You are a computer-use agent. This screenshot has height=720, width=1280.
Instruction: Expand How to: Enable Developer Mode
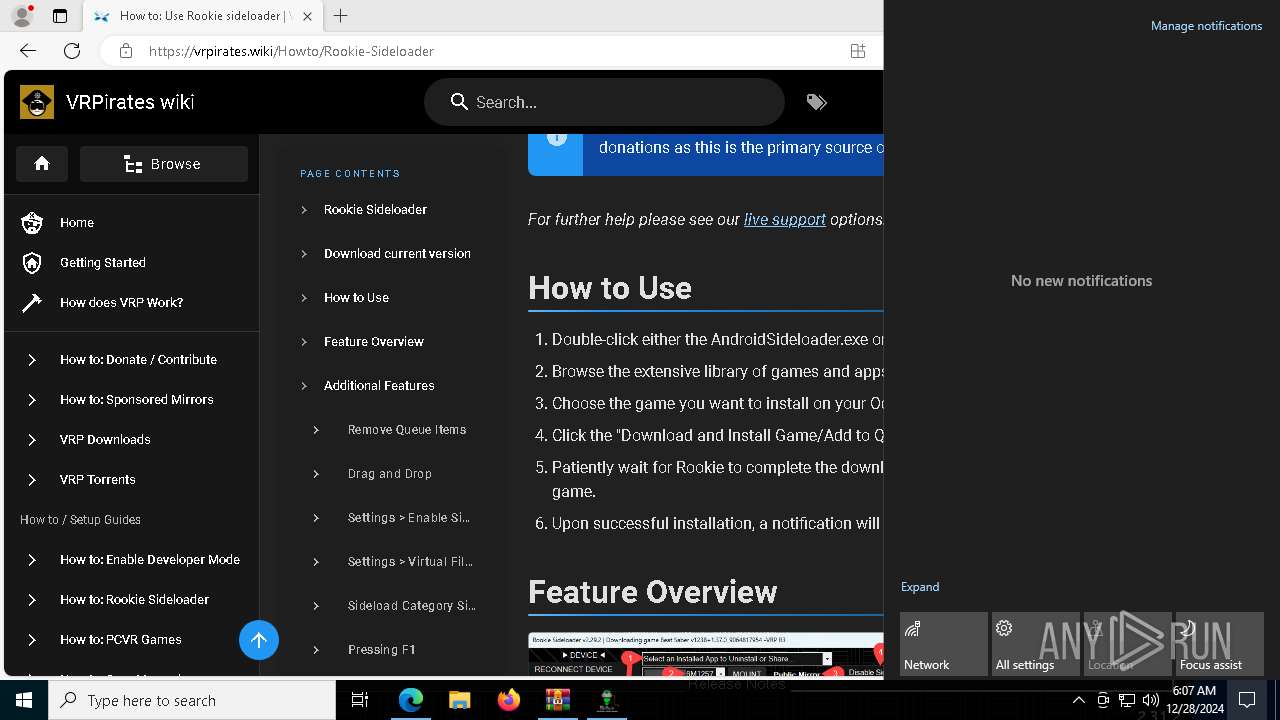32,559
